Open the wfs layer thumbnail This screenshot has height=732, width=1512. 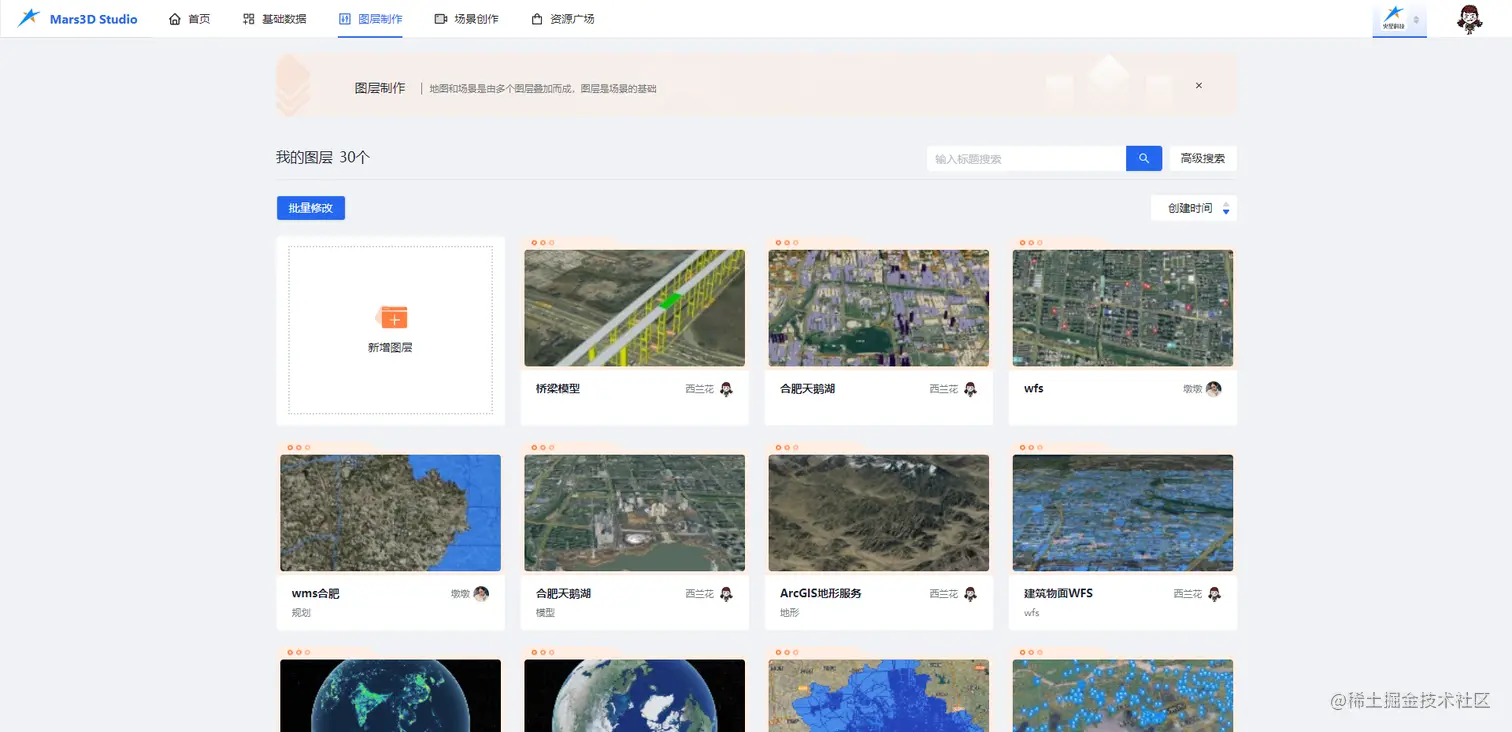coord(1123,308)
